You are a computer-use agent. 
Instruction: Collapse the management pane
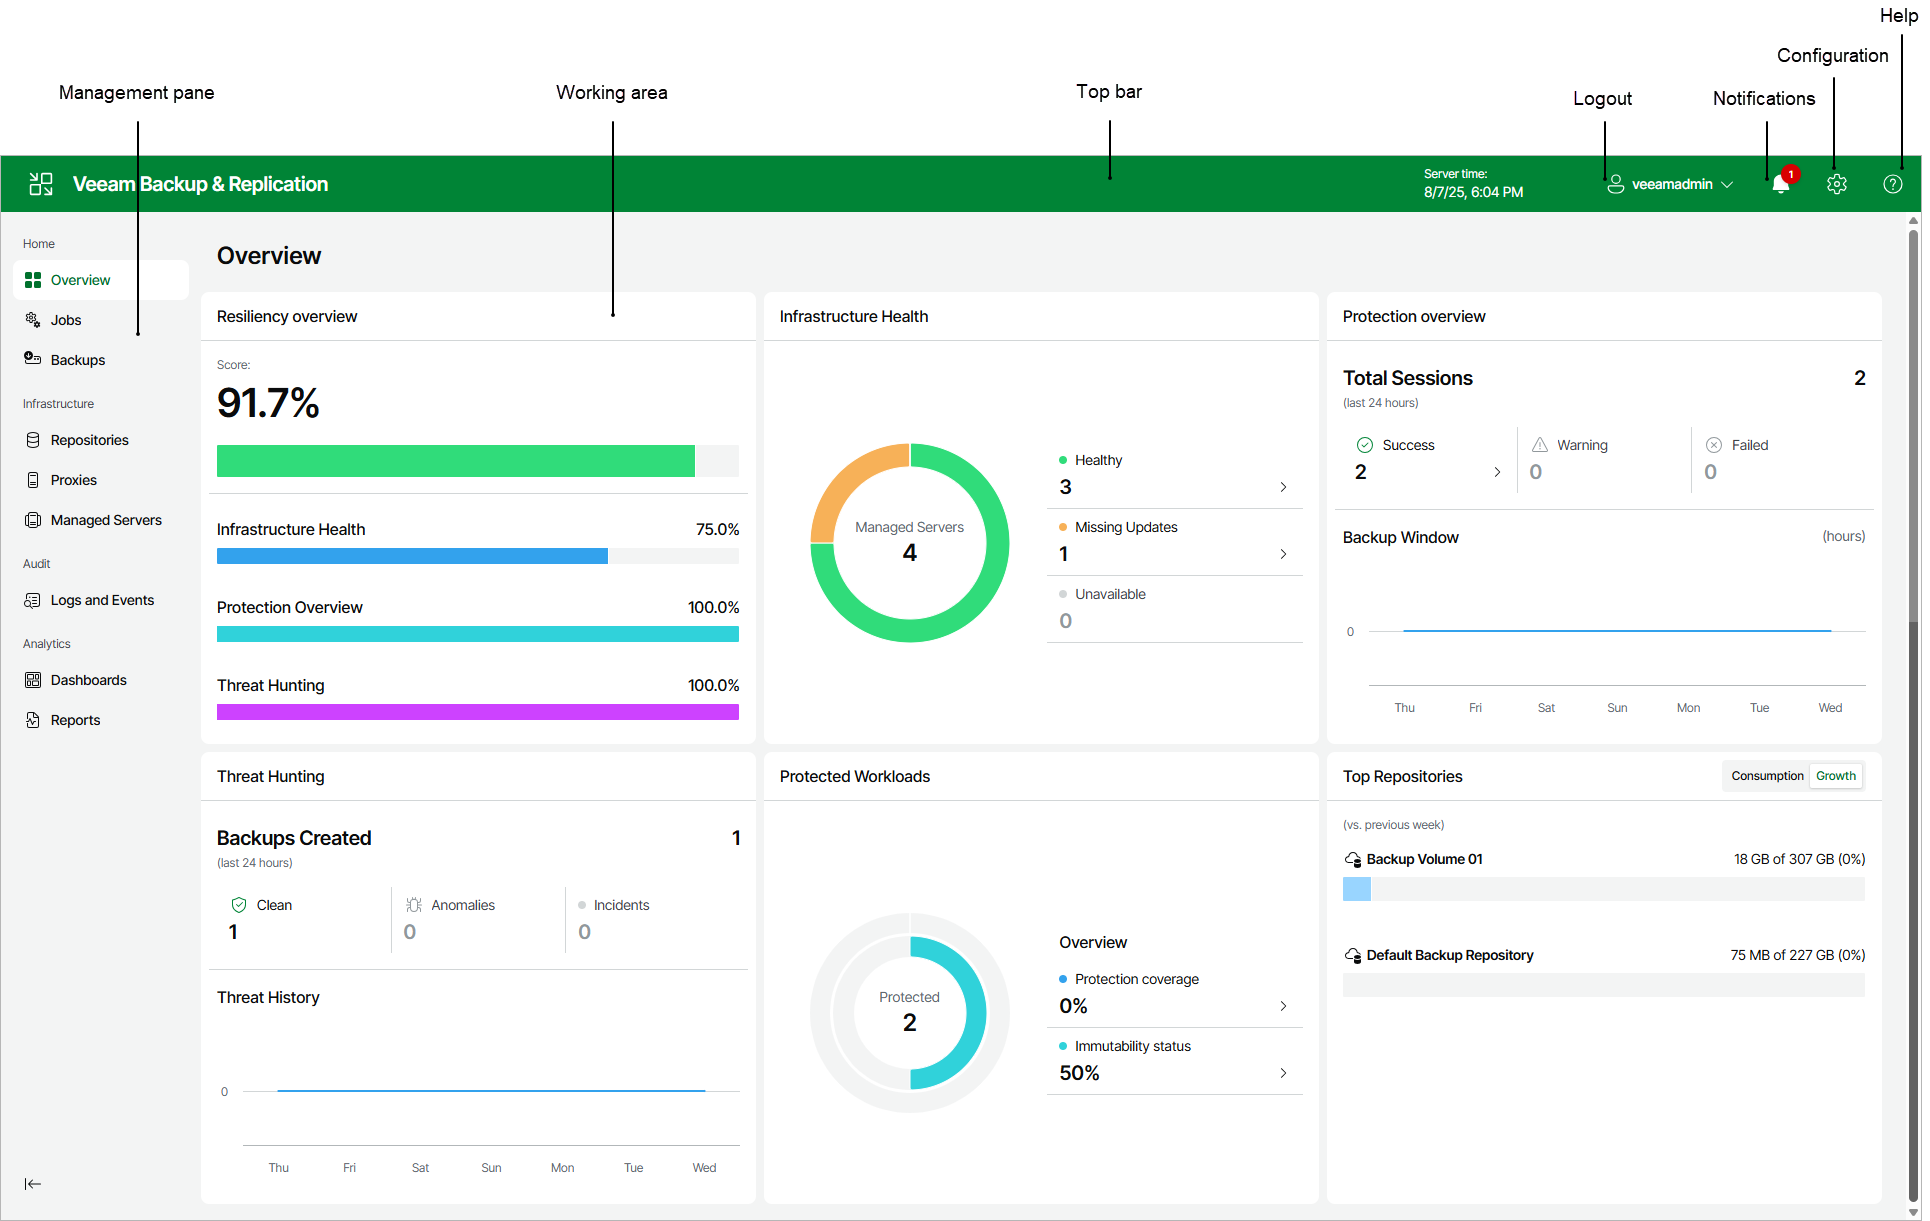click(33, 1184)
